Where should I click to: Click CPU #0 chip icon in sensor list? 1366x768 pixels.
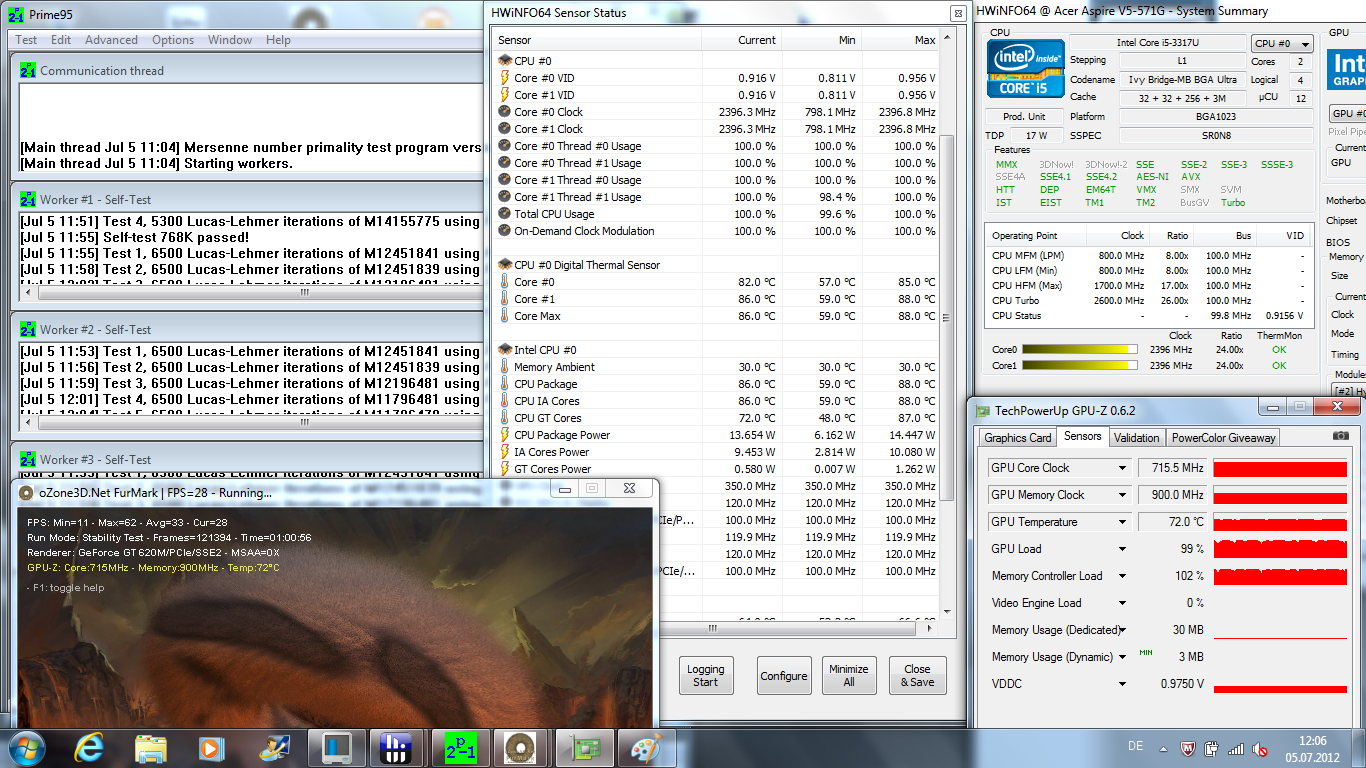point(505,61)
